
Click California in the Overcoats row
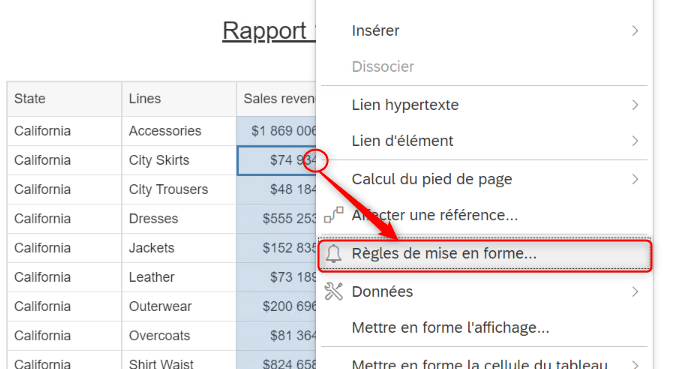(64, 335)
